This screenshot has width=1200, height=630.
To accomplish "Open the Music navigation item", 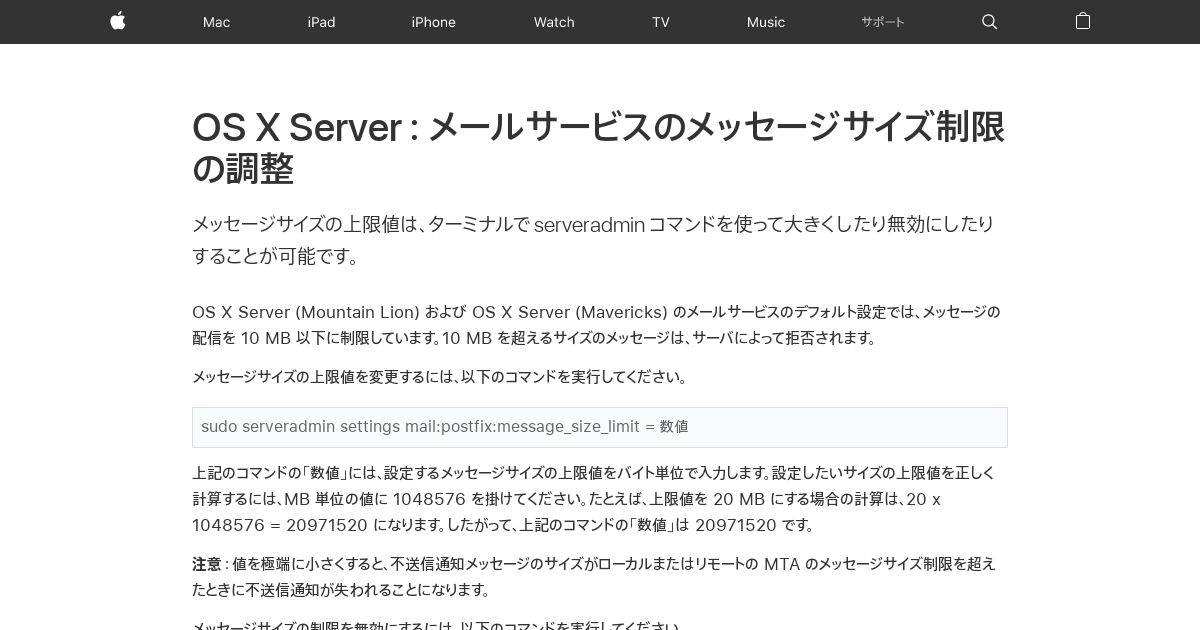I will tap(766, 22).
